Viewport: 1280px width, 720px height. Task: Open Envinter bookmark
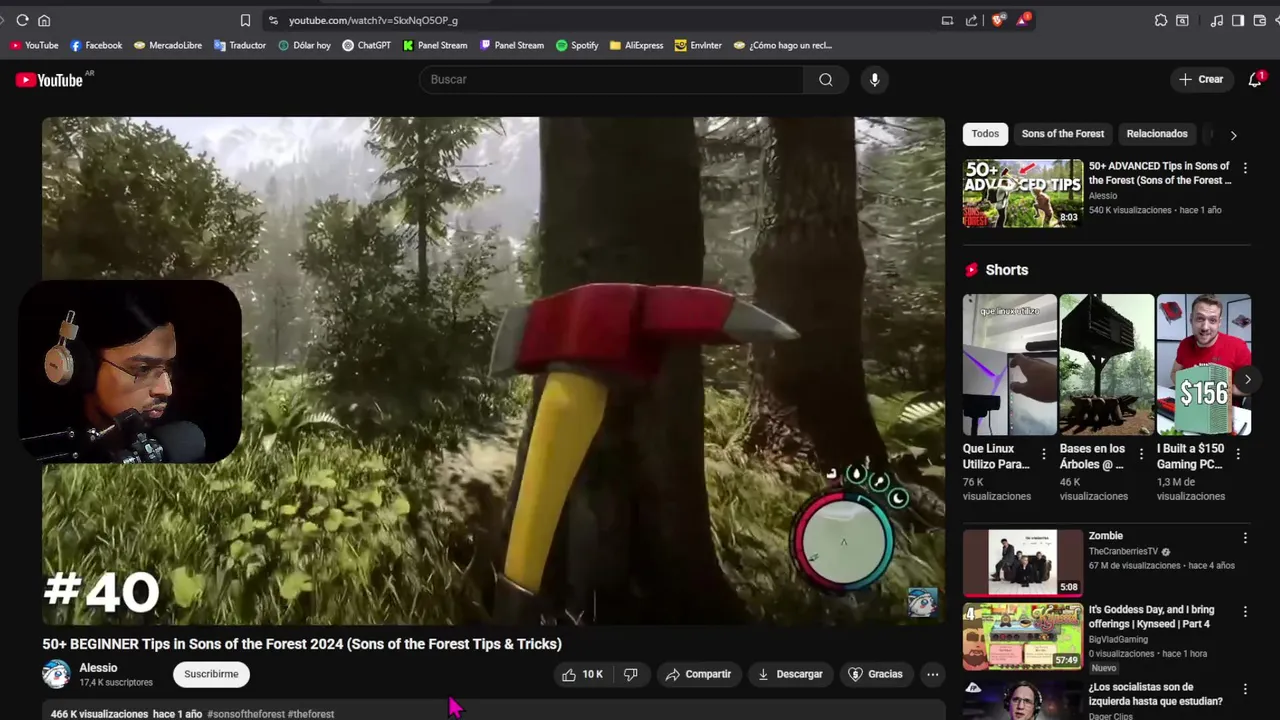[698, 45]
